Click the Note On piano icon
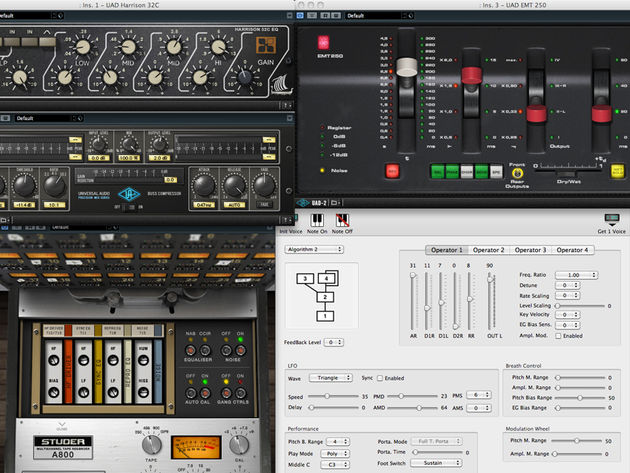 tap(317, 220)
